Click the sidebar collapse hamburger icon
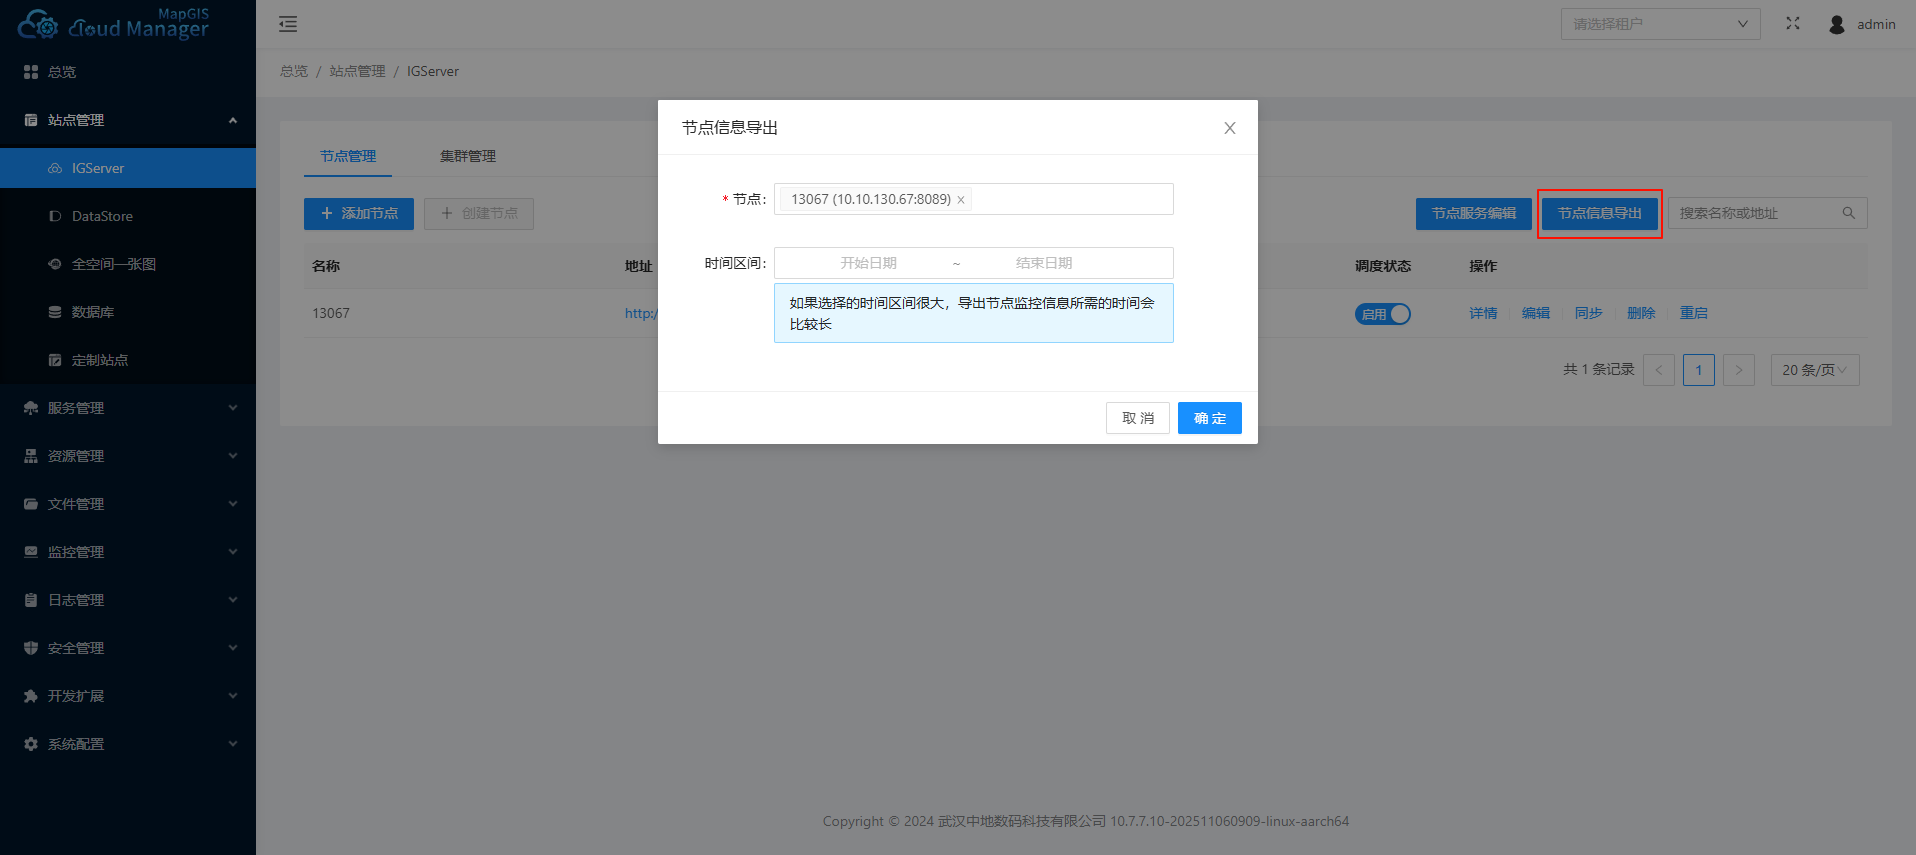The image size is (1916, 855). (x=288, y=24)
